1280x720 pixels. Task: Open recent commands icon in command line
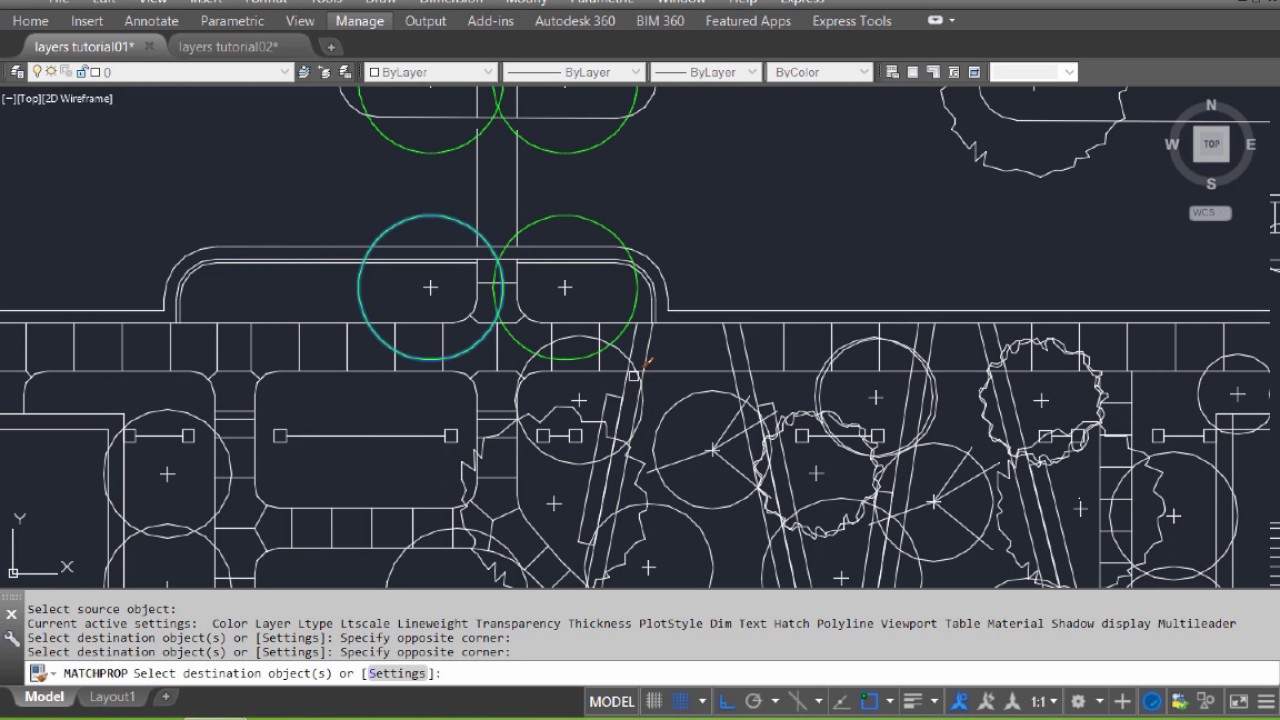coord(41,673)
